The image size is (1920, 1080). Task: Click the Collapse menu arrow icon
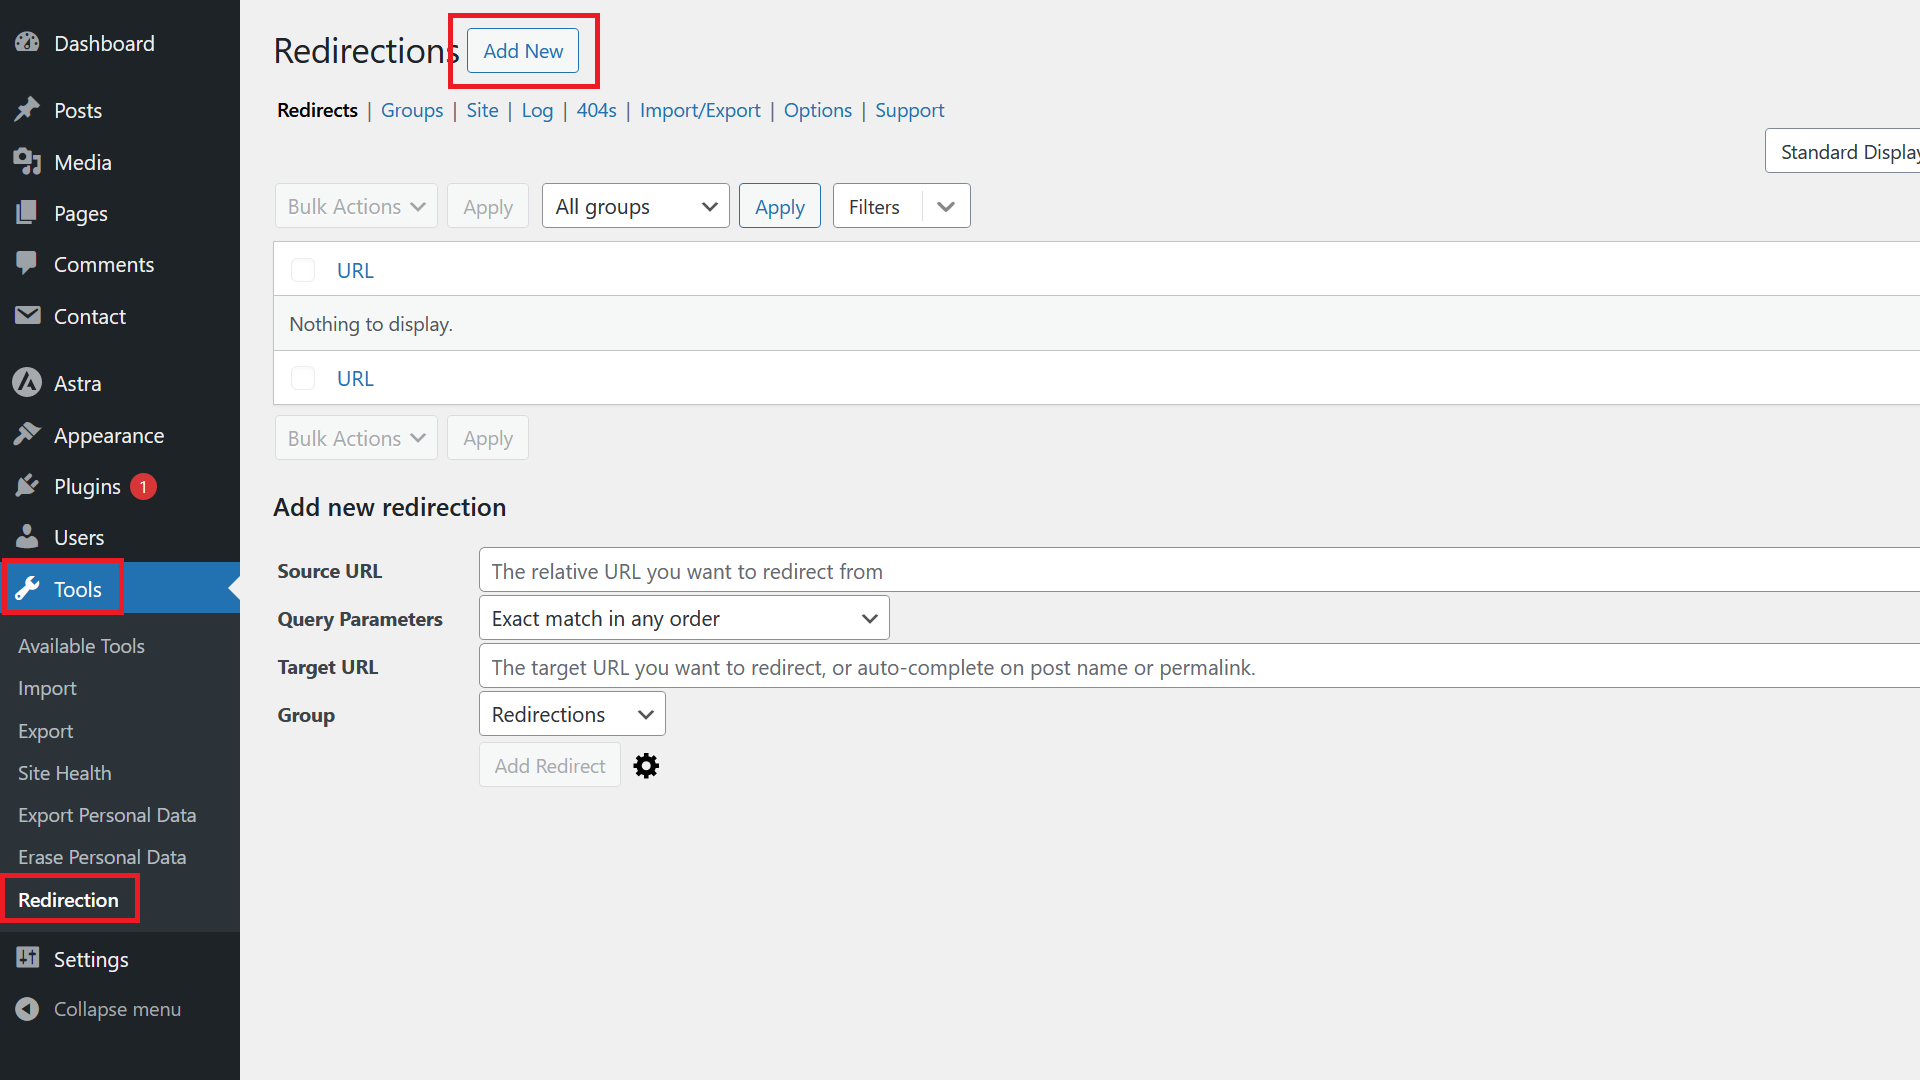point(27,1009)
